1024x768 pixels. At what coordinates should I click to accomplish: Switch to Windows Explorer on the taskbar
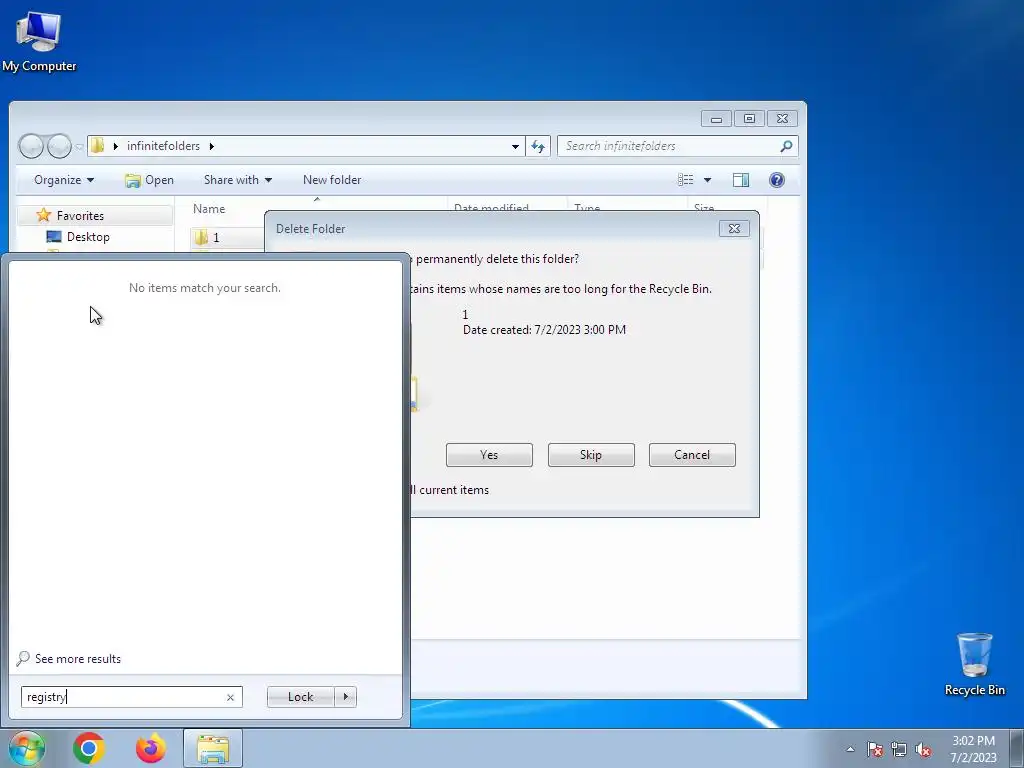tap(213, 748)
